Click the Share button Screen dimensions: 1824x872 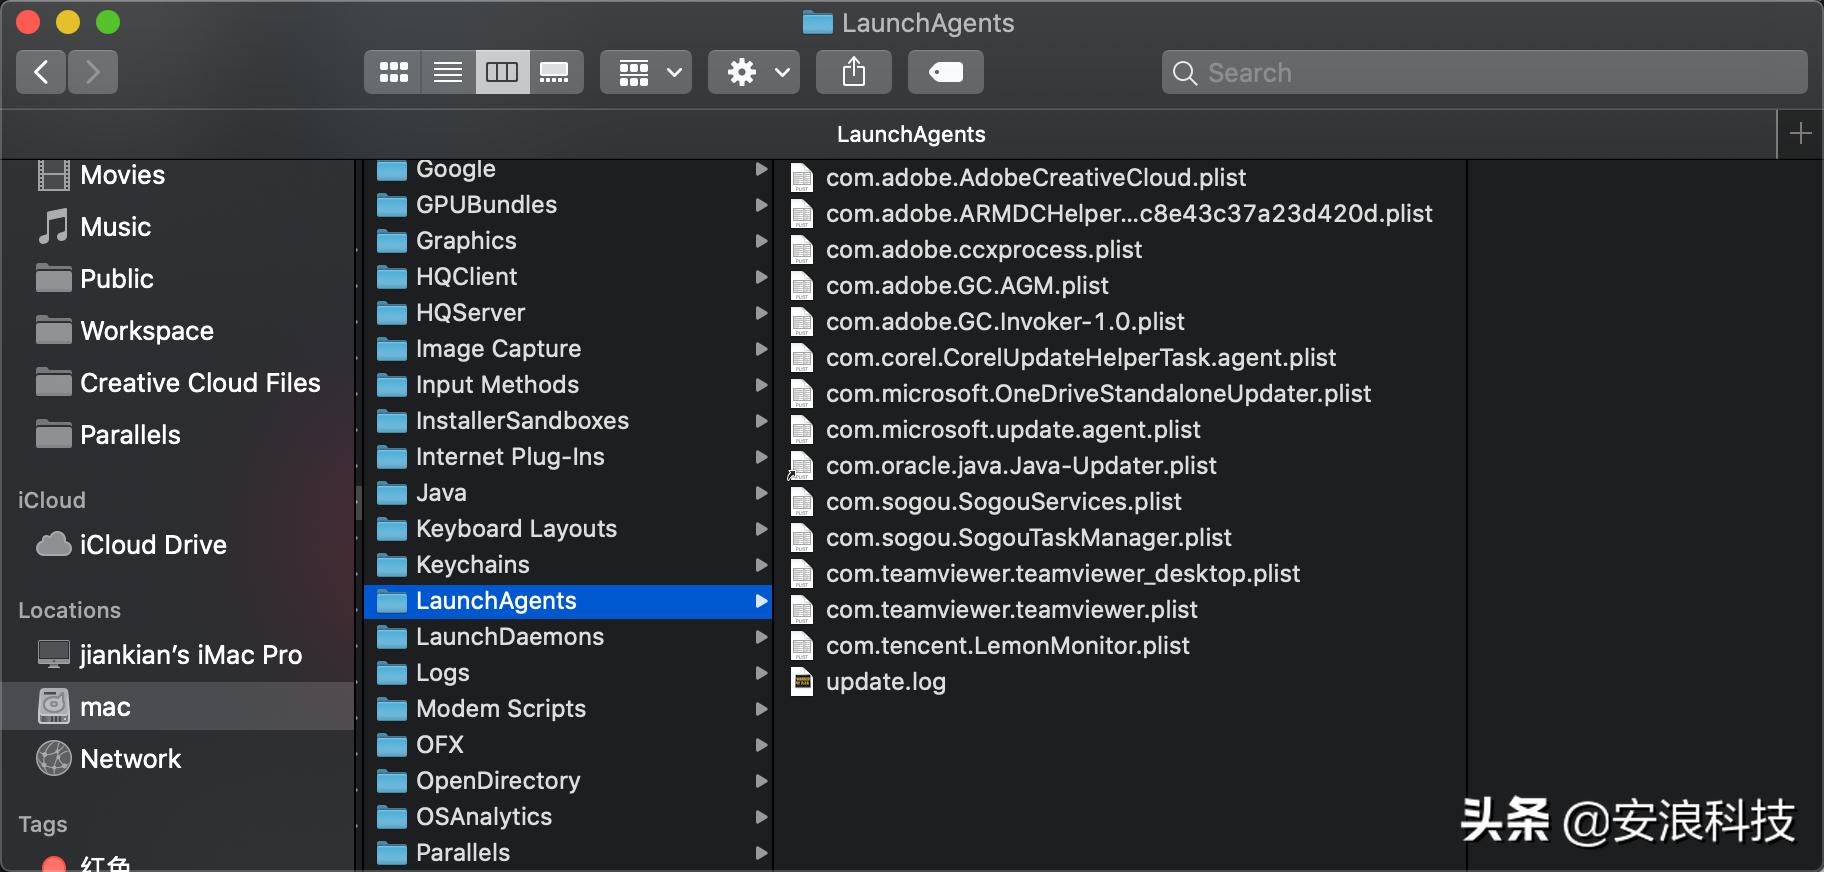pos(854,72)
